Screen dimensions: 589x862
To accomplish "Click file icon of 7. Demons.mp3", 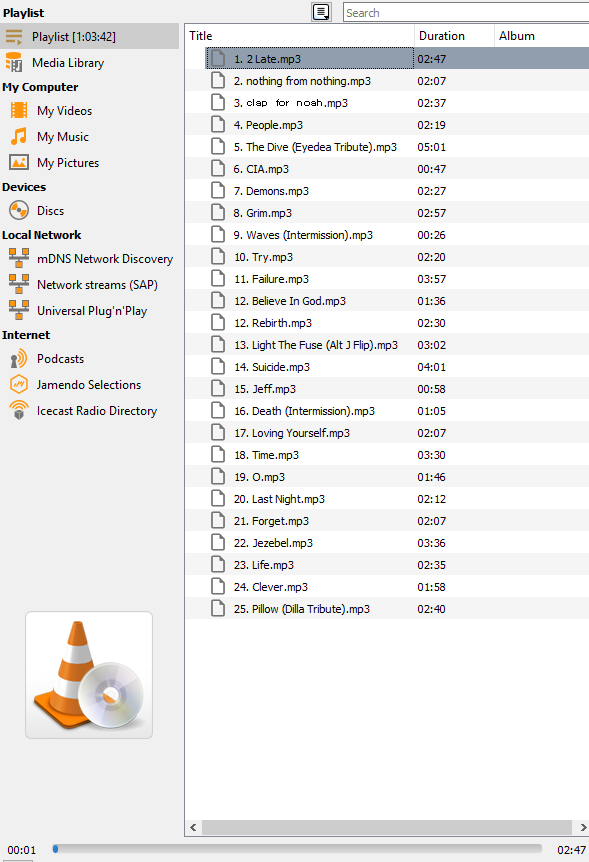I will point(218,190).
